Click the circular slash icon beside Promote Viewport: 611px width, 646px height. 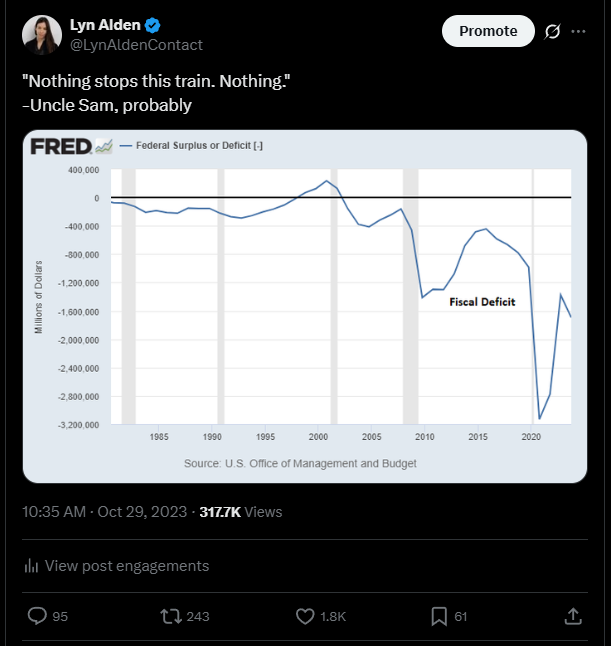tap(551, 31)
